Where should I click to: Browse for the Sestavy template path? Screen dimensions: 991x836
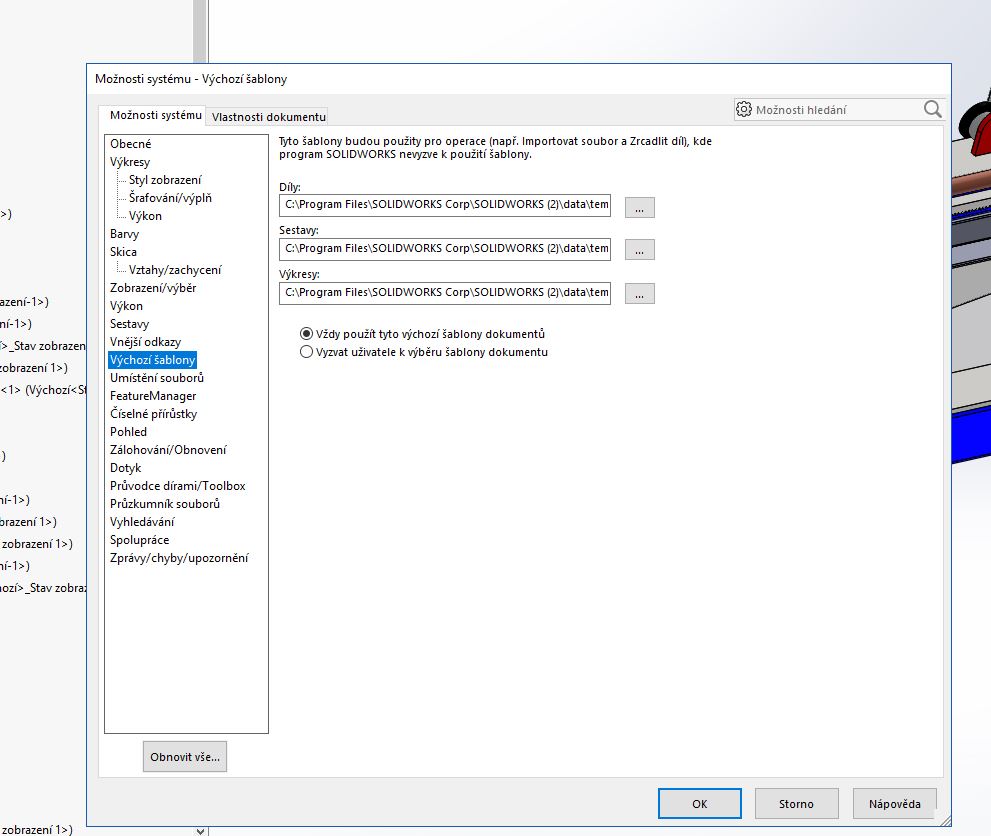pos(639,250)
